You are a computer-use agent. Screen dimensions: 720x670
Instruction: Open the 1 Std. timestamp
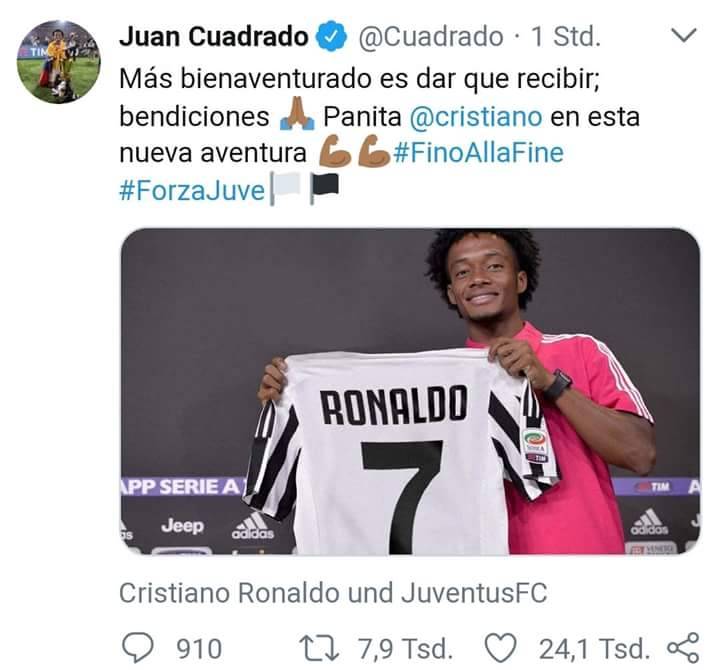tap(566, 36)
